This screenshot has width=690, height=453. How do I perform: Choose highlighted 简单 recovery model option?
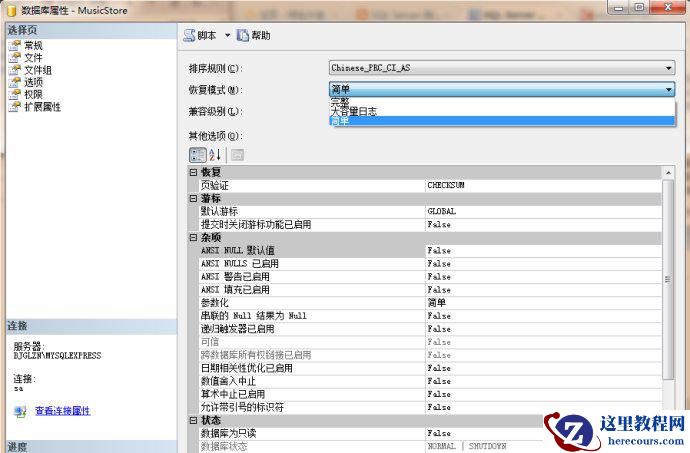(502, 121)
